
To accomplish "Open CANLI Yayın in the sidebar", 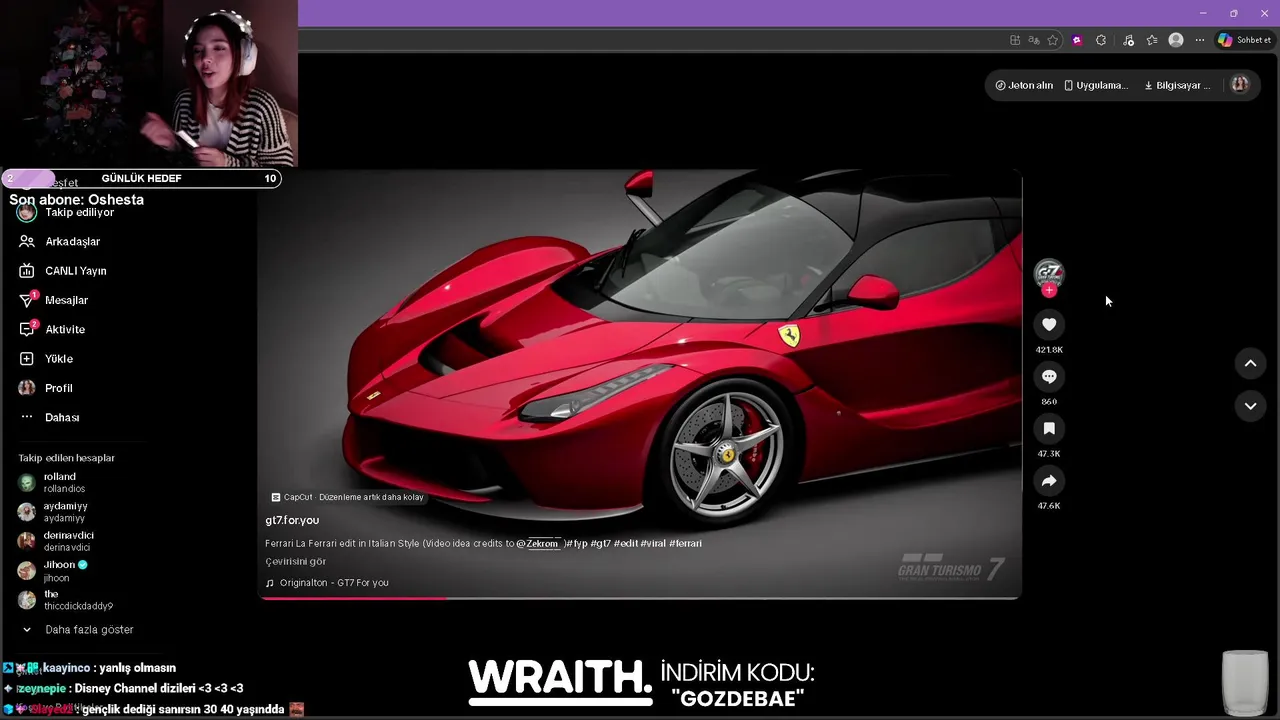I will point(63,271).
